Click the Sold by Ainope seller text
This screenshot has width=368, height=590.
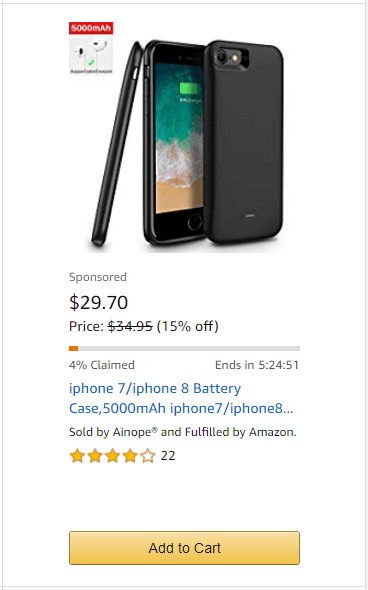point(182,432)
